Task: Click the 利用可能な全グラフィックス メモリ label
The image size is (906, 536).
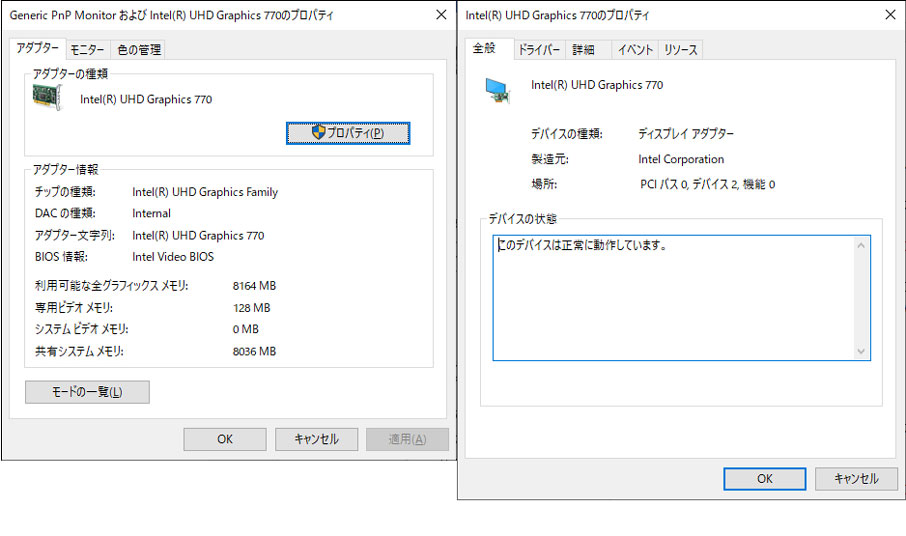Action: click(112, 285)
